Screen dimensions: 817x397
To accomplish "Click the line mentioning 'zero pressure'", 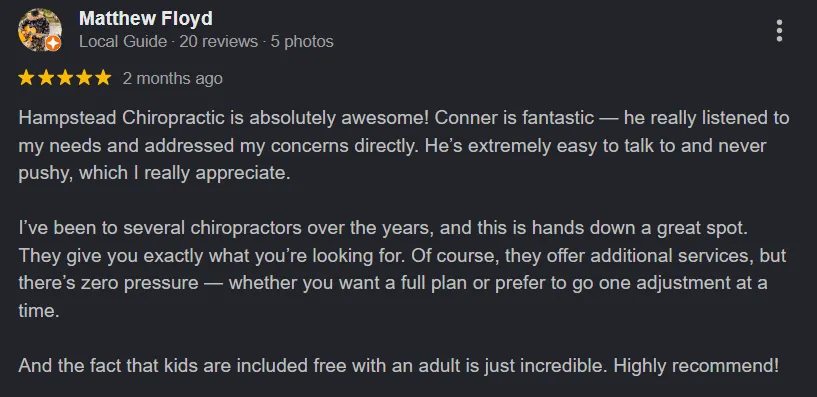I will coord(393,283).
